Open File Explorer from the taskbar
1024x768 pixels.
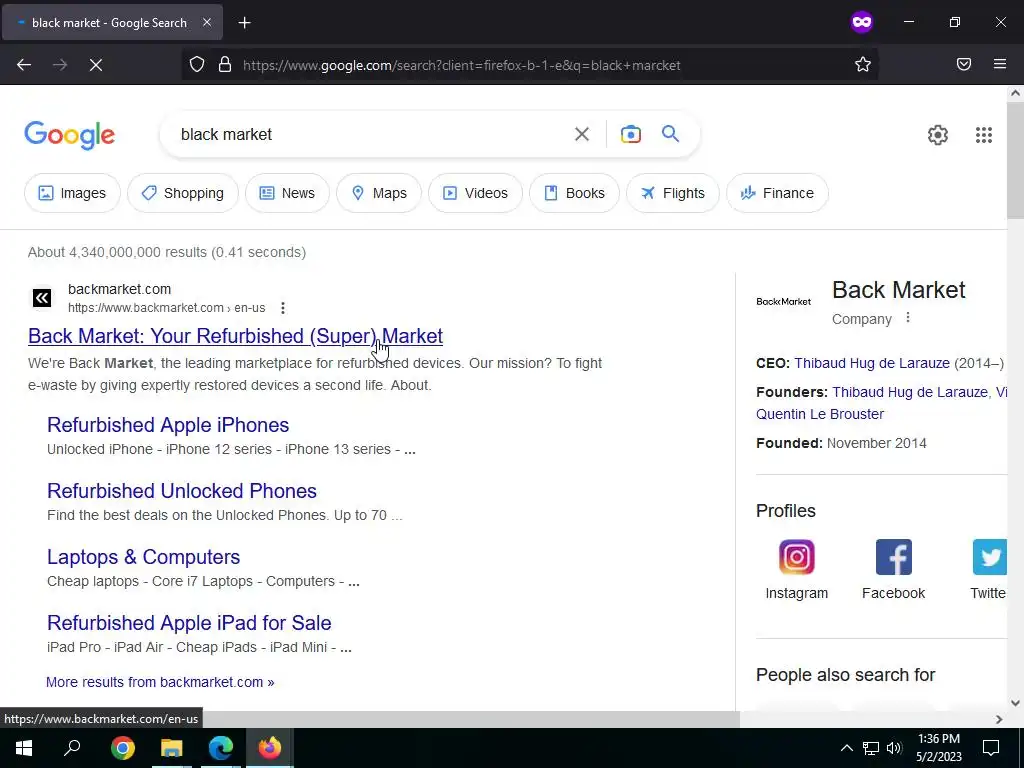click(x=172, y=748)
